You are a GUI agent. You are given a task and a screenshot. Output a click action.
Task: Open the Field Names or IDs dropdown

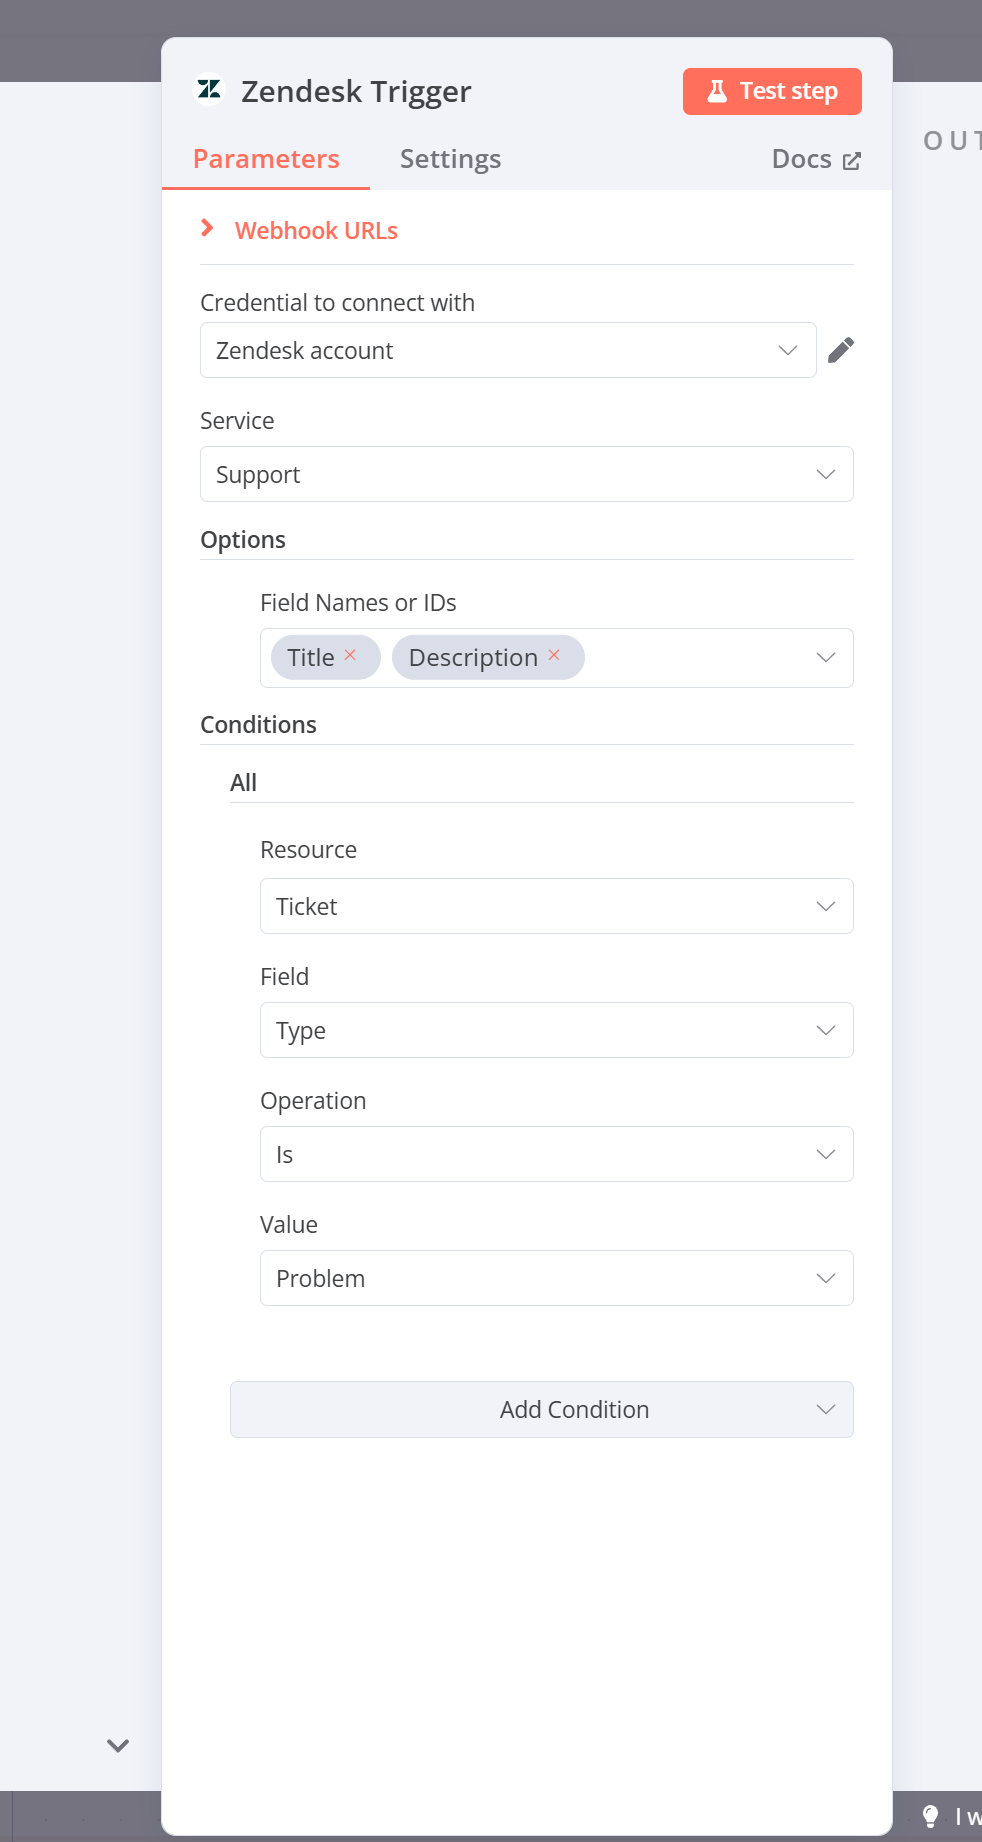[x=557, y=658]
